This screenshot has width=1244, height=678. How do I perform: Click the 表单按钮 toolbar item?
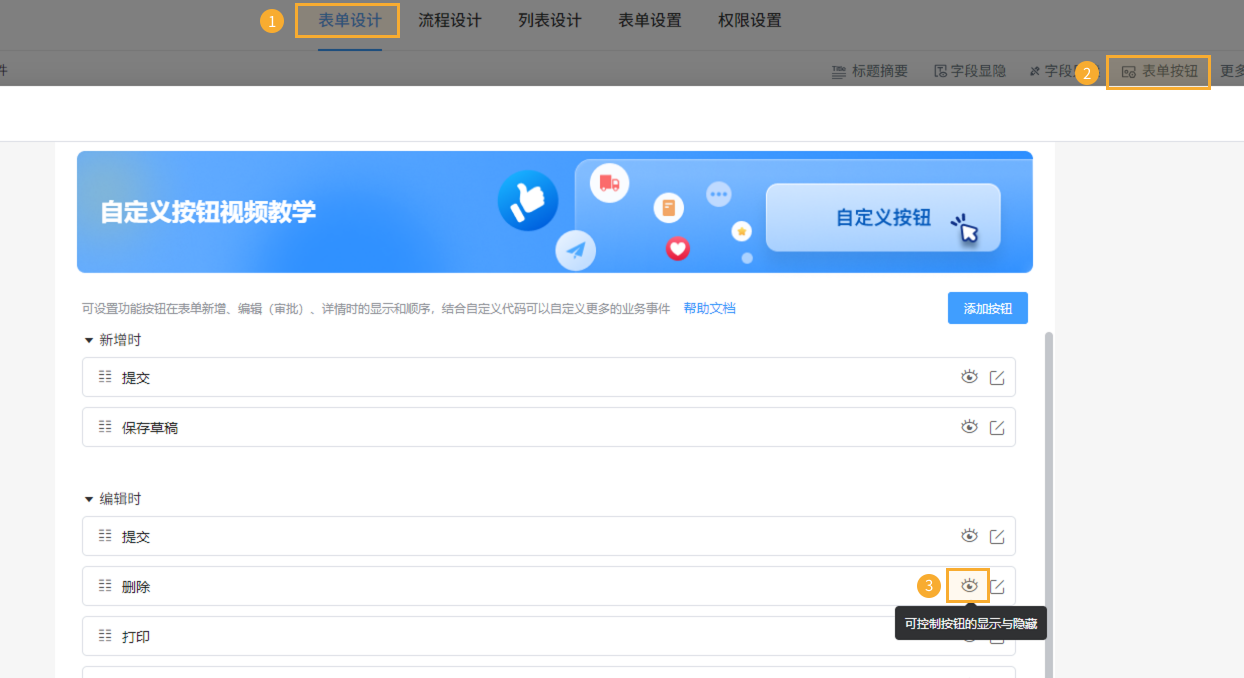(x=1160, y=71)
